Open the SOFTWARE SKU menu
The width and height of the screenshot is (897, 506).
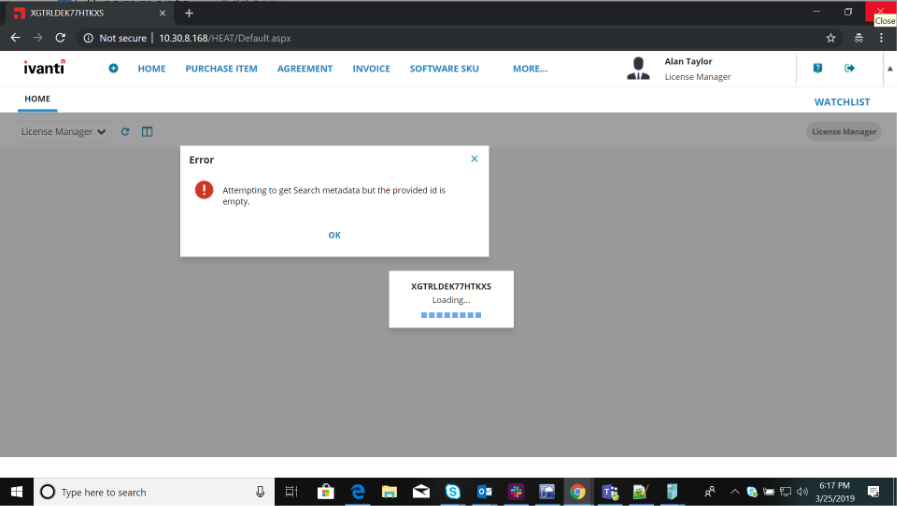pos(444,69)
